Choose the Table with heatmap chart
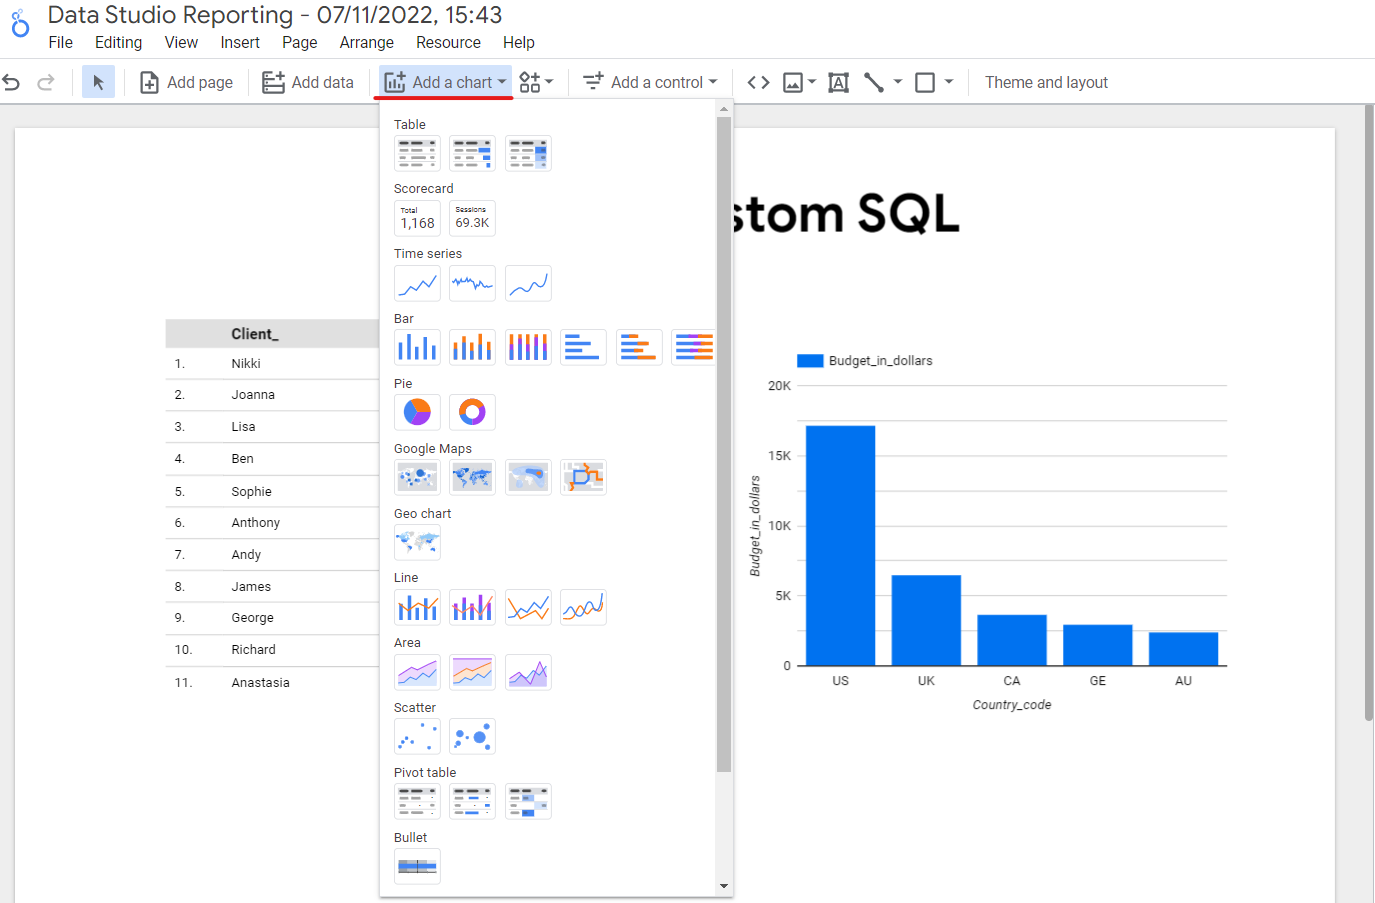 (x=528, y=154)
